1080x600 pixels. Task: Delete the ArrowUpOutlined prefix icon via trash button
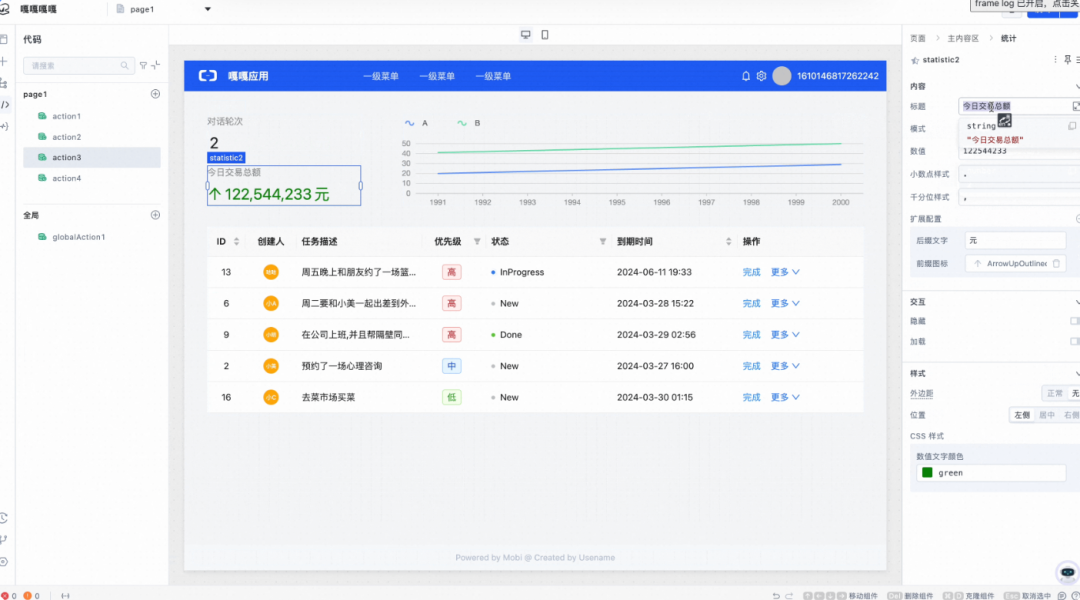tap(1057, 264)
